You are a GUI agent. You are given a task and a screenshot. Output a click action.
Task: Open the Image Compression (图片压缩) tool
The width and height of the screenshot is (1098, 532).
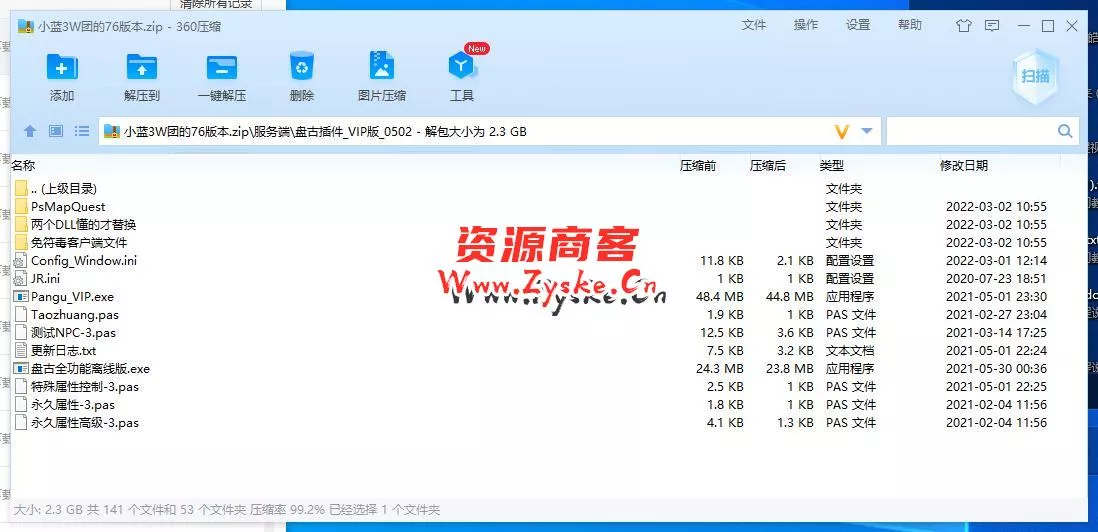381,68
